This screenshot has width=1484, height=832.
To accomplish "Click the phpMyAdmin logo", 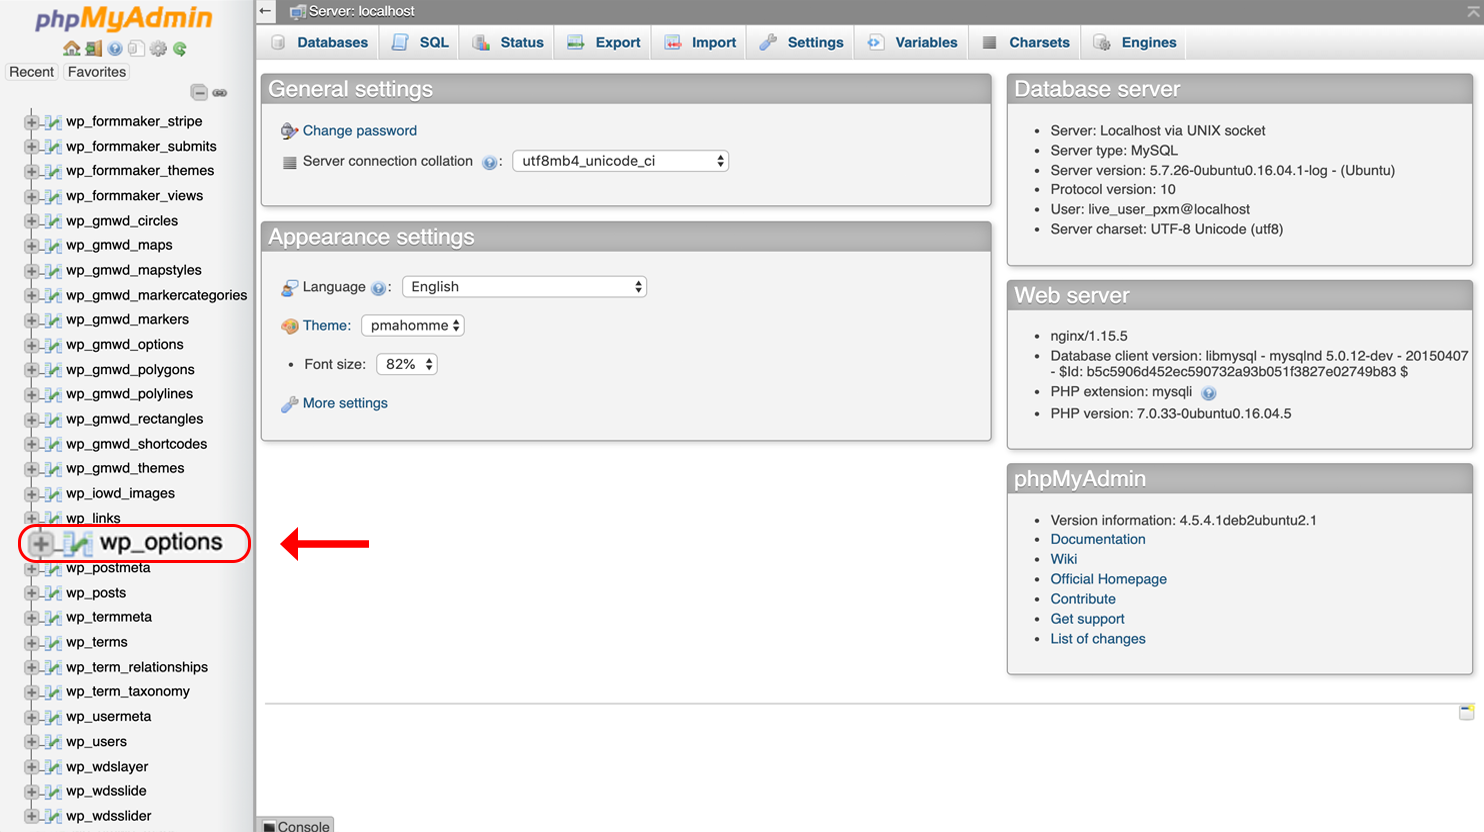I will click(124, 19).
